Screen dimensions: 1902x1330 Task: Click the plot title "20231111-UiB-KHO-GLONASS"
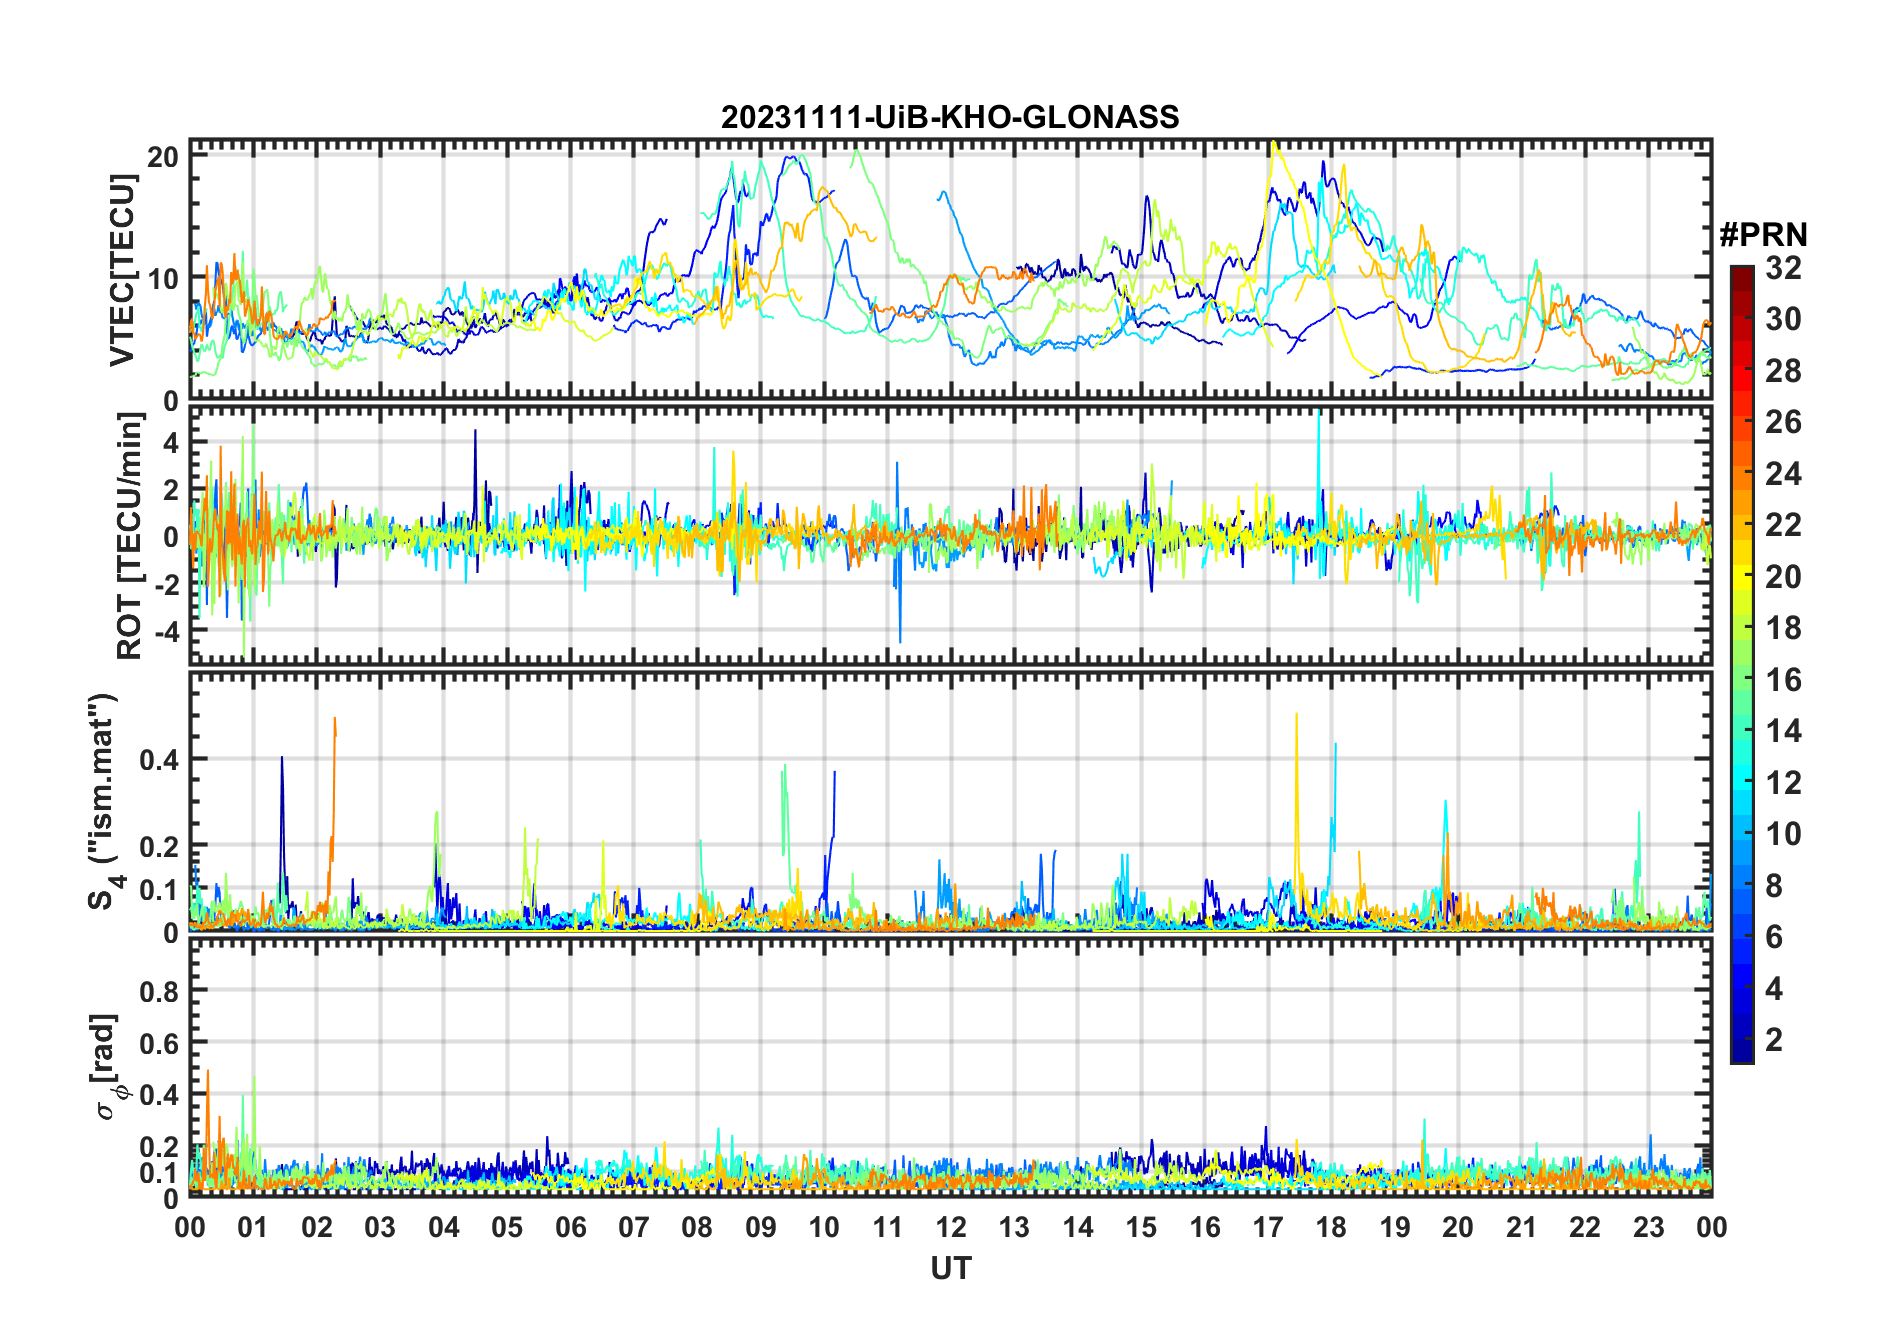tap(950, 117)
